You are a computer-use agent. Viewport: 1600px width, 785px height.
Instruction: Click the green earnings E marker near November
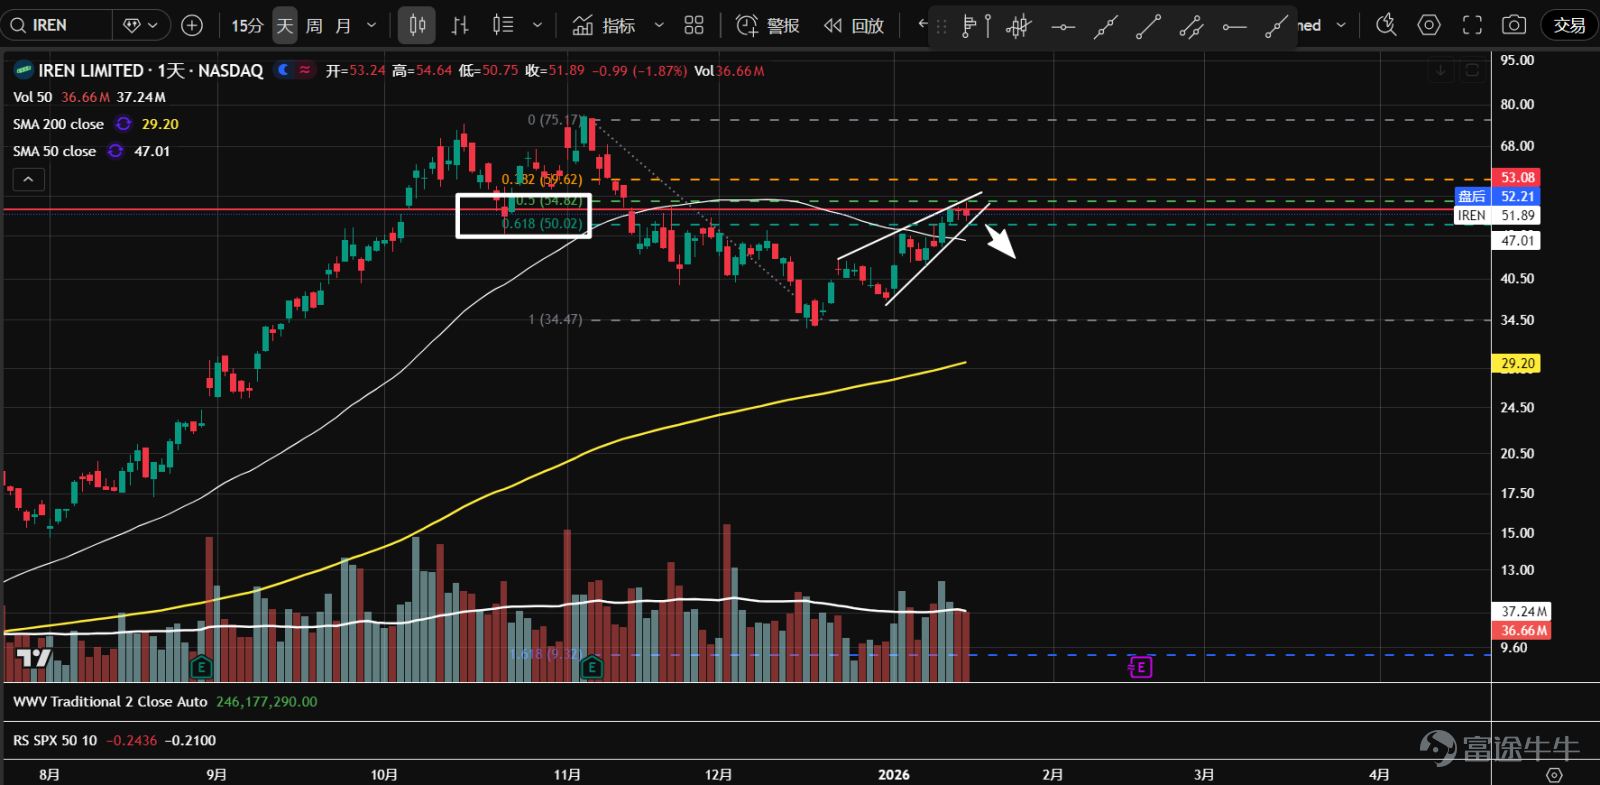(591, 666)
